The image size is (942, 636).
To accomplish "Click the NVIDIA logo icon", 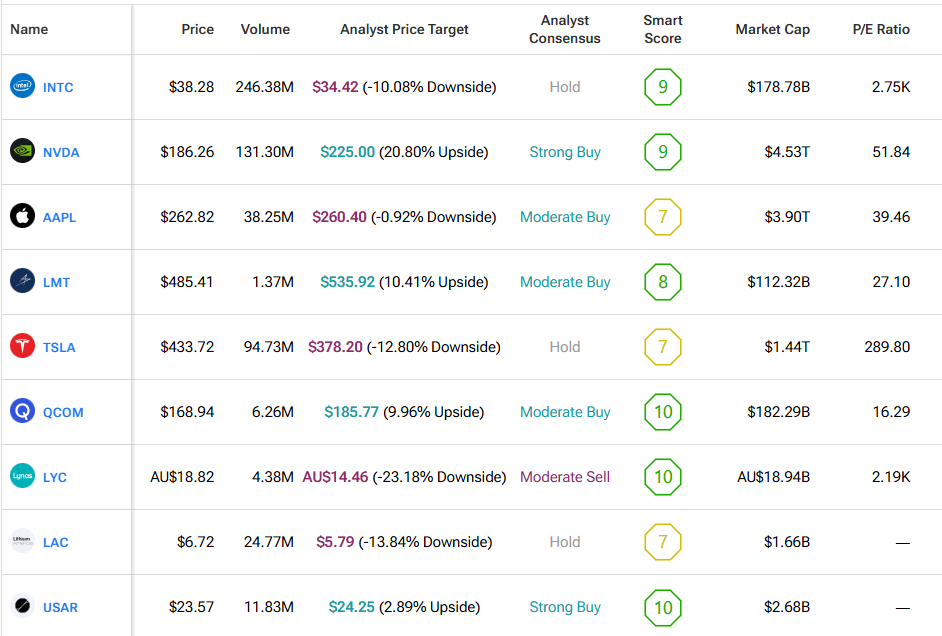I will [x=22, y=152].
